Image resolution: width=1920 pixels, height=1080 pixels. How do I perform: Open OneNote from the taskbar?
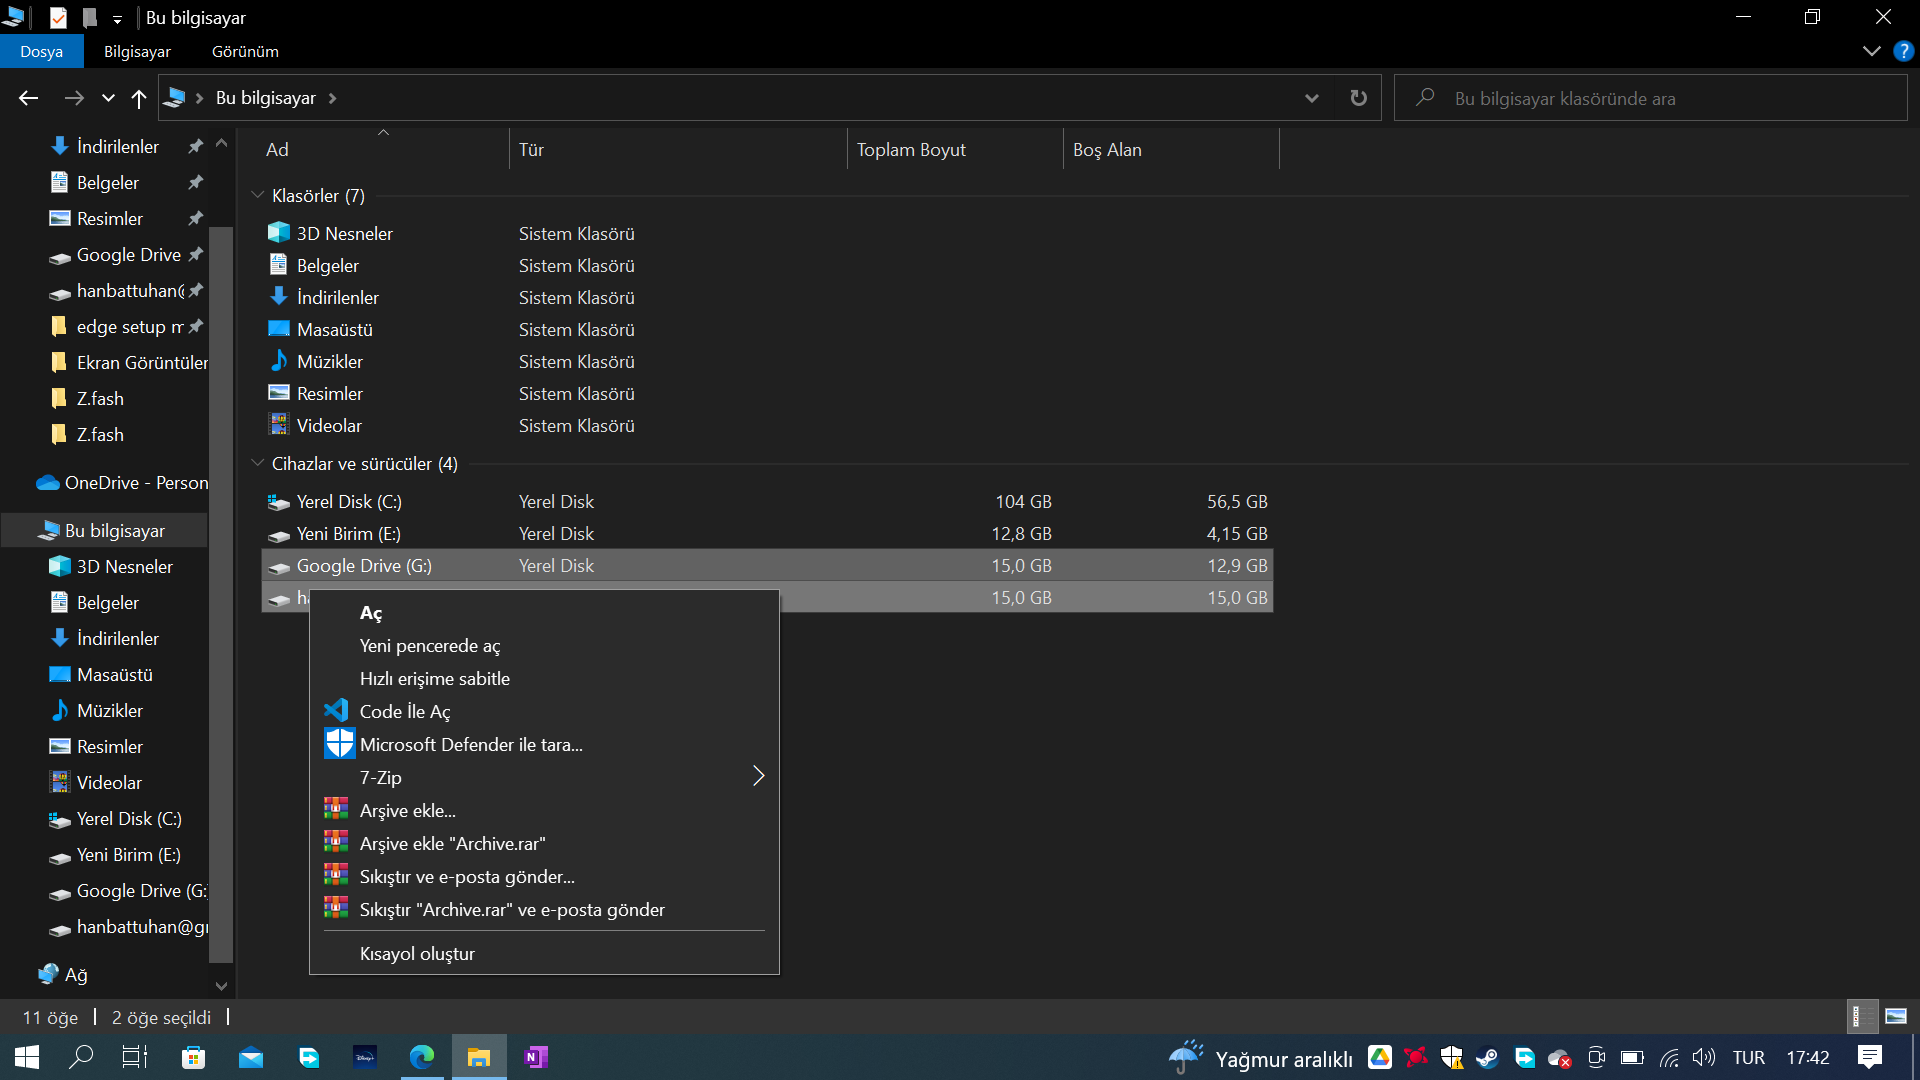pyautogui.click(x=536, y=1057)
